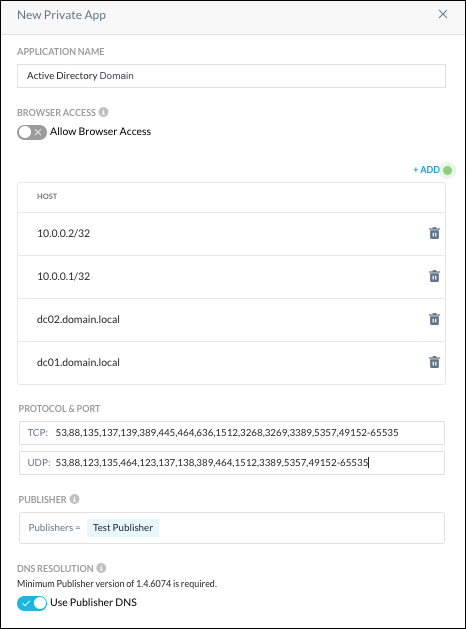Enable the Allow Browser Access switch

tap(32, 132)
